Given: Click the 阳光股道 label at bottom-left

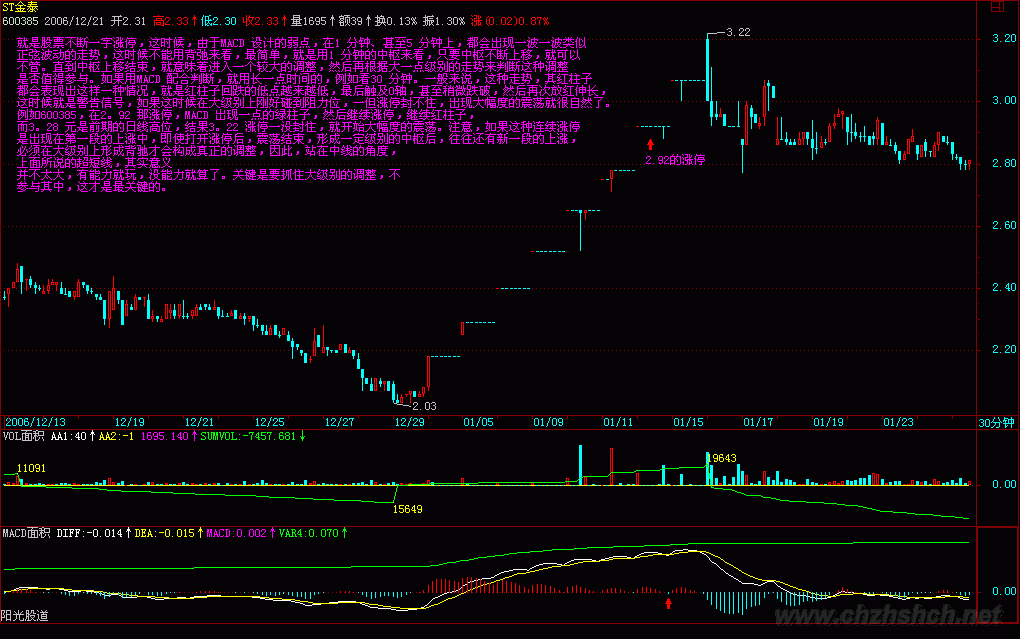Looking at the screenshot, I should 24,614.
